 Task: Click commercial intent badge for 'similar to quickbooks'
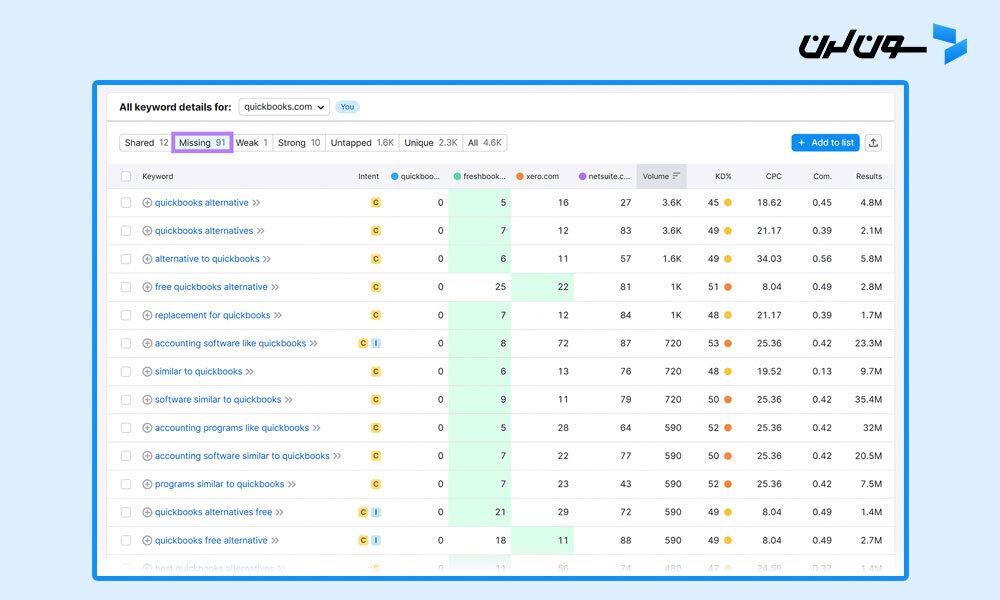376,371
